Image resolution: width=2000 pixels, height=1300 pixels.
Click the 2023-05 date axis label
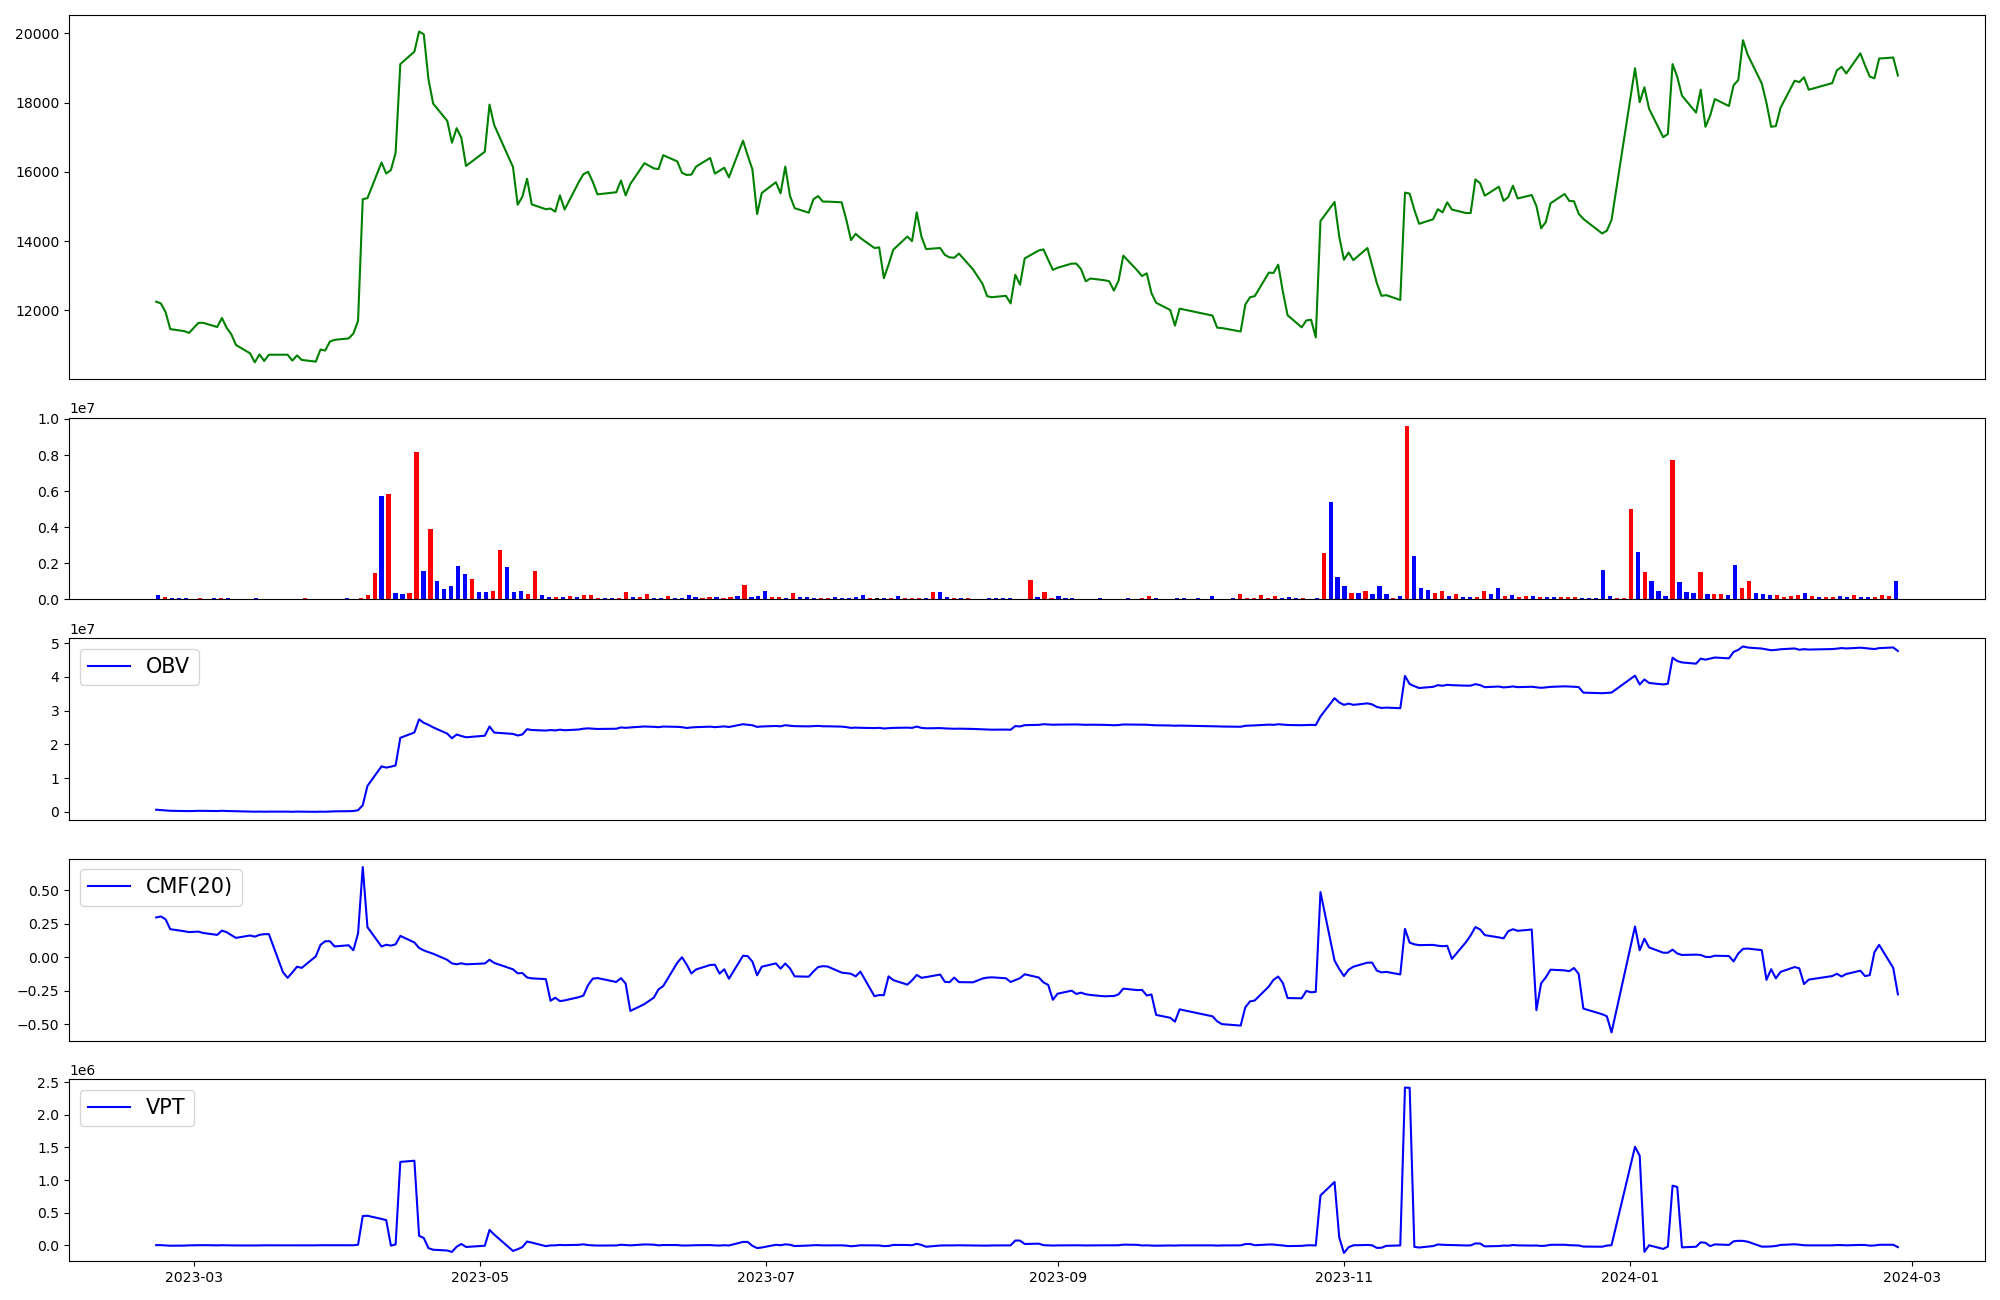pyautogui.click(x=480, y=1277)
